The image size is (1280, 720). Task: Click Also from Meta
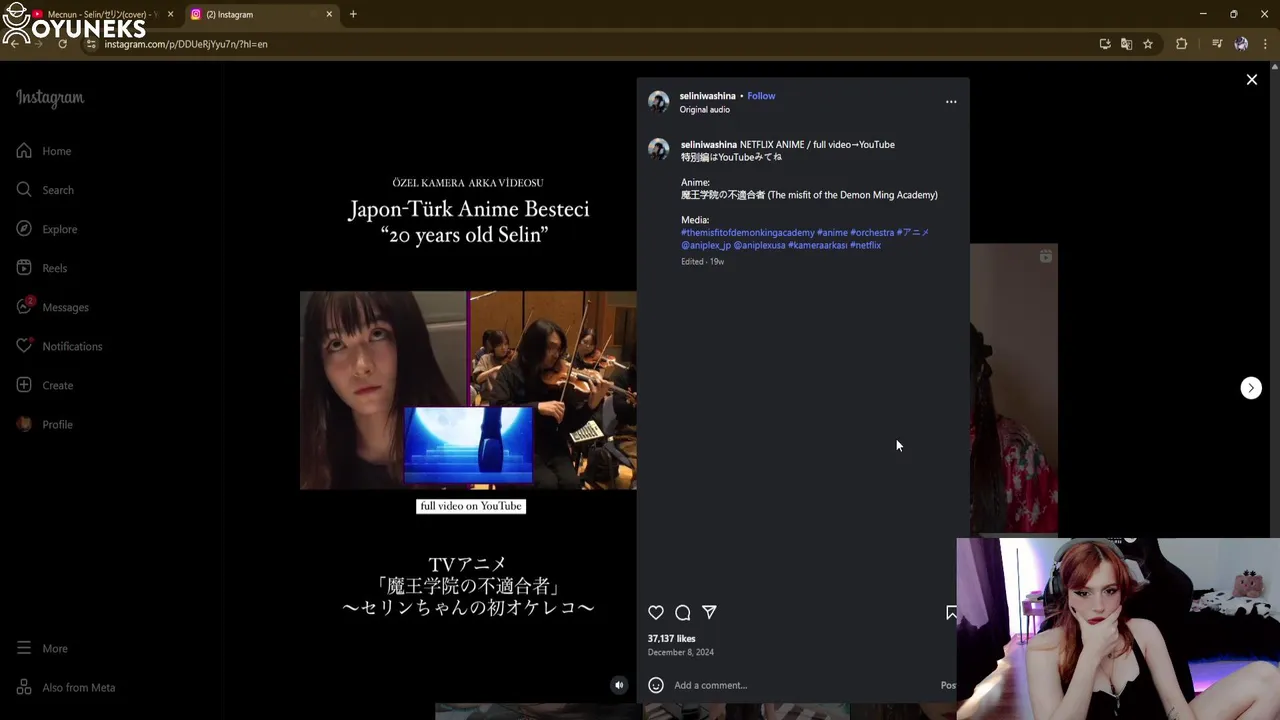pyautogui.click(x=66, y=687)
